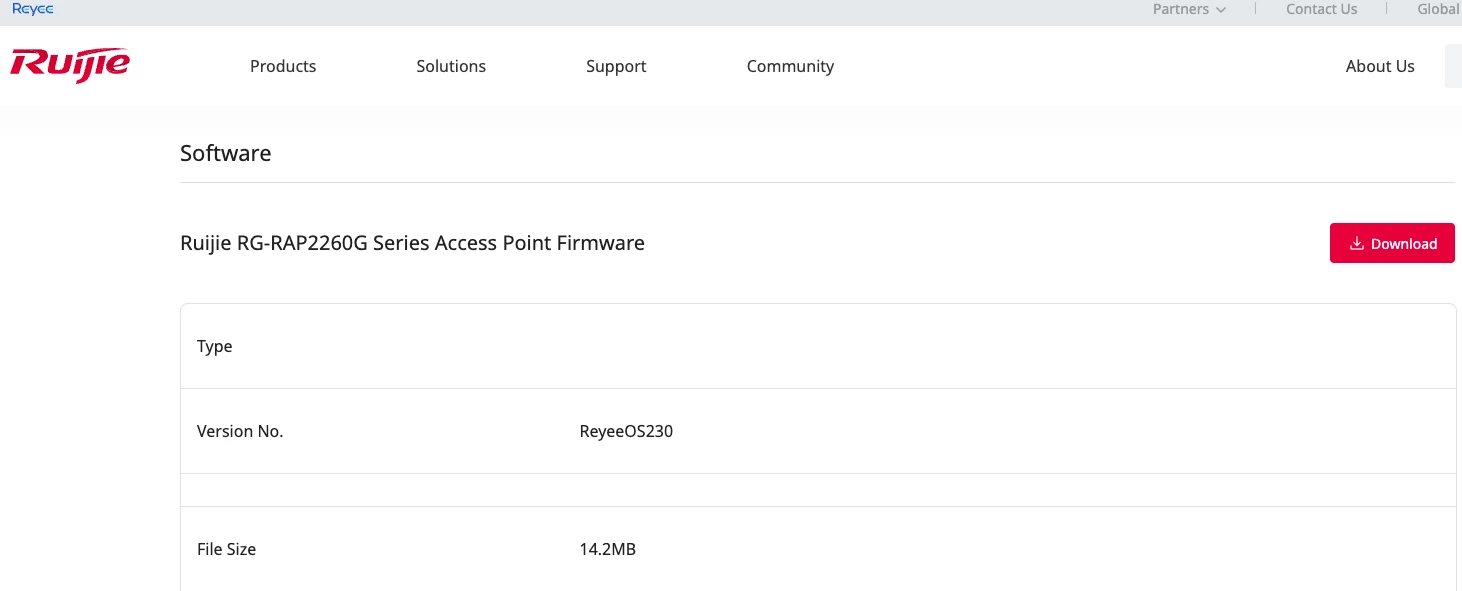
Task: Open the Products menu
Action: 283,66
